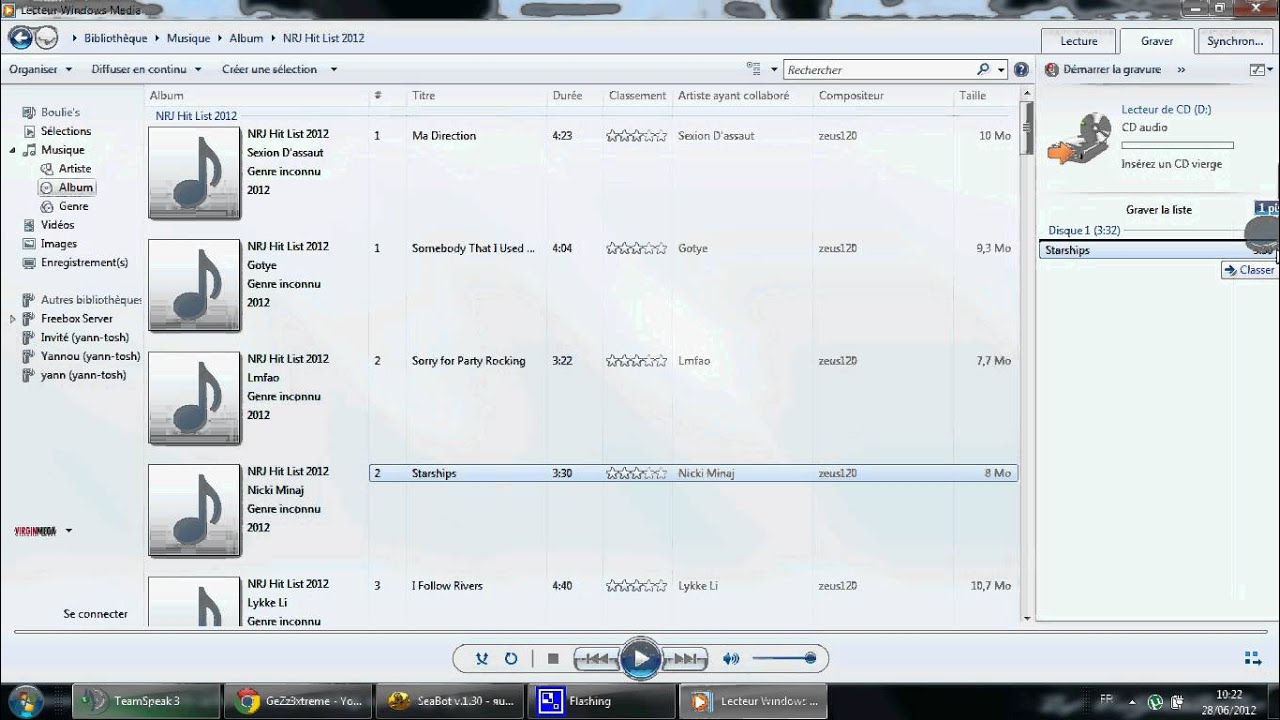1280x720 pixels.
Task: Click the search magnifier icon
Action: [983, 69]
